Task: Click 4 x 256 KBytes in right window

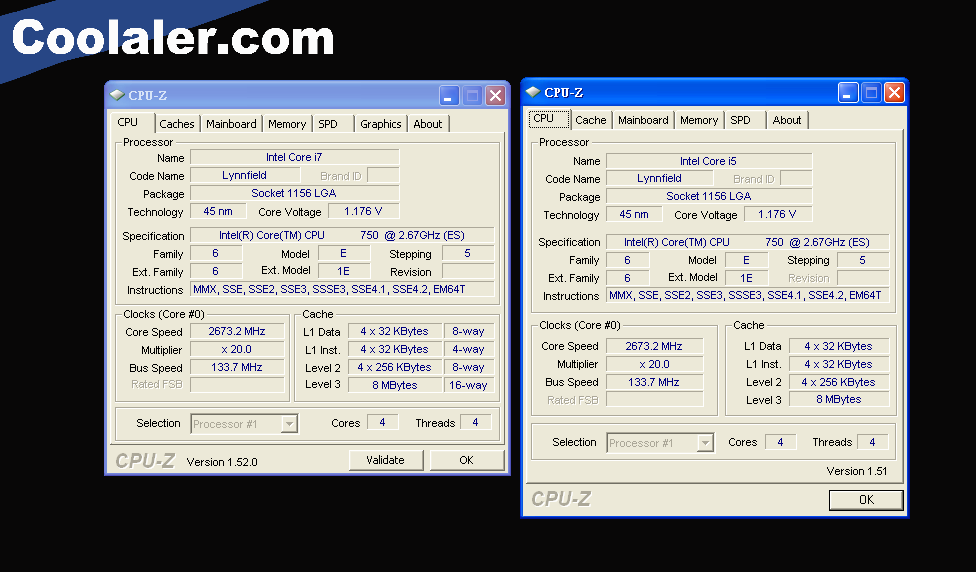Action: point(838,382)
